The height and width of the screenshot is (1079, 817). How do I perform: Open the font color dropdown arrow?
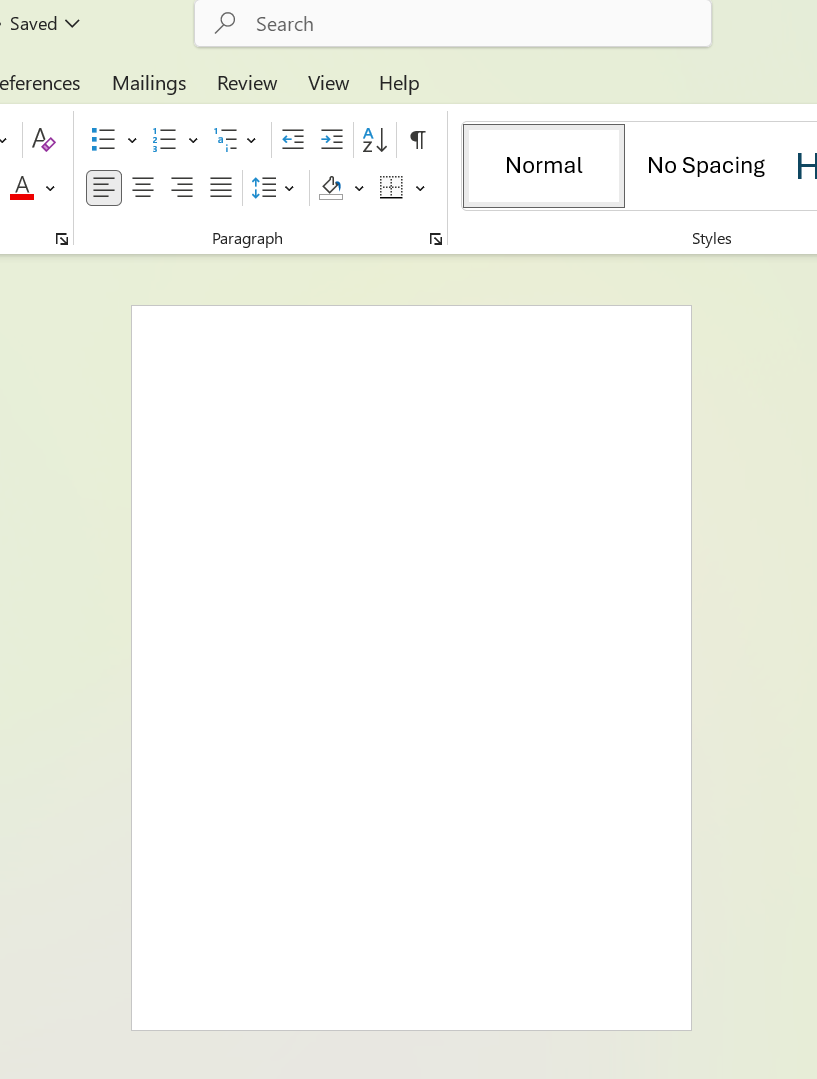click(x=50, y=188)
